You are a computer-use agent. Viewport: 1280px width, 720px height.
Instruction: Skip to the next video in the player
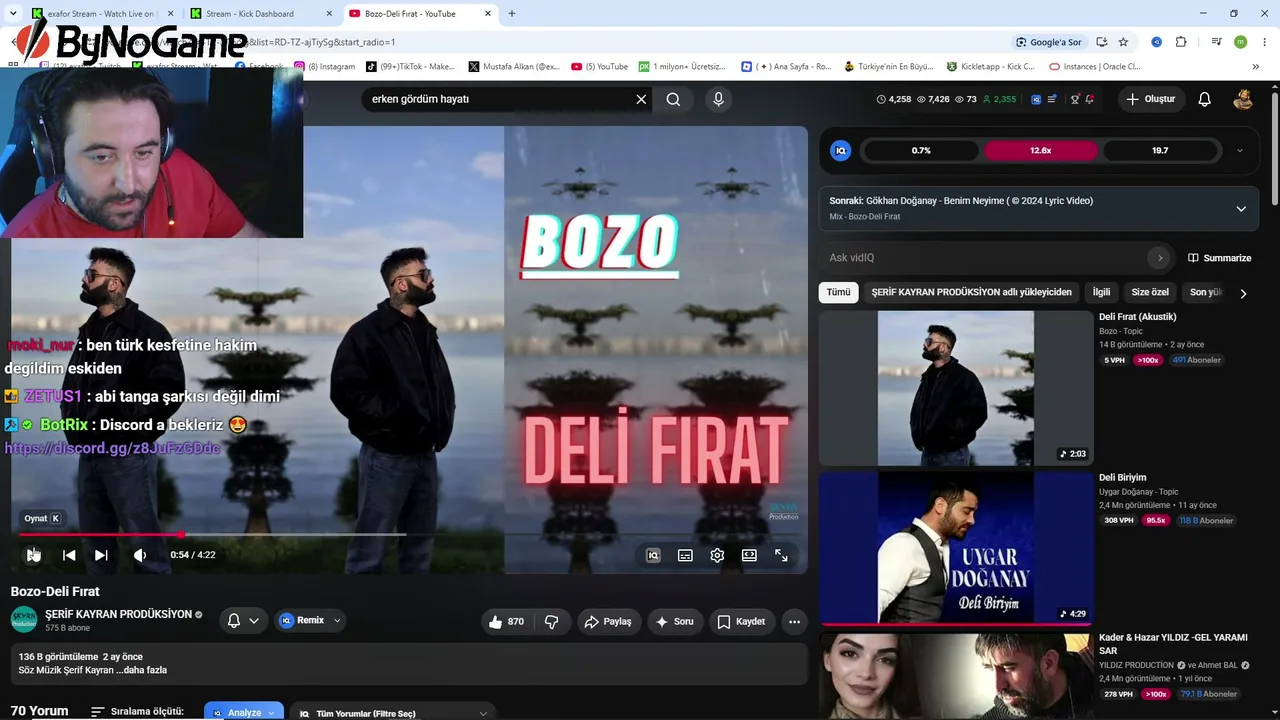point(101,555)
